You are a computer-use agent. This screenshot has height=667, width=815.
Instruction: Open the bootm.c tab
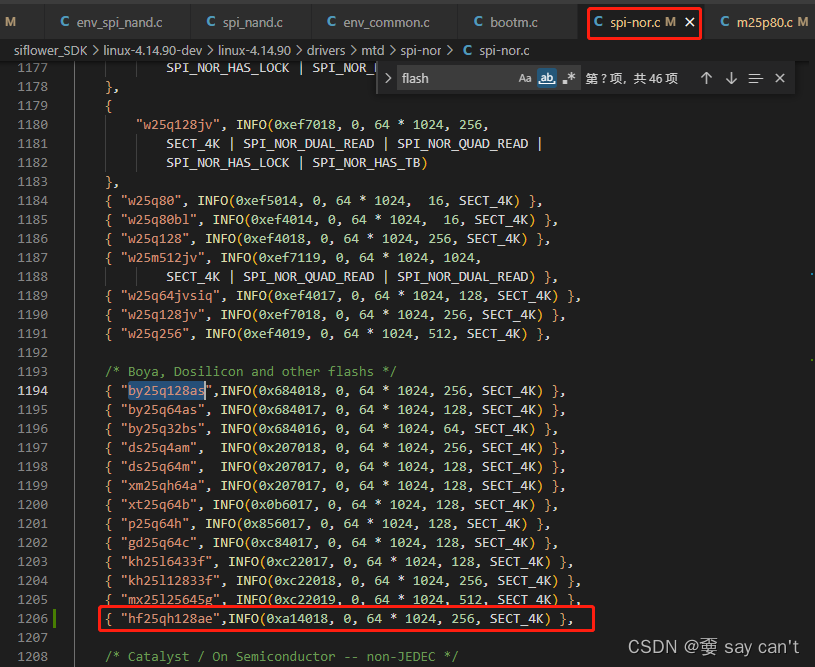click(512, 22)
